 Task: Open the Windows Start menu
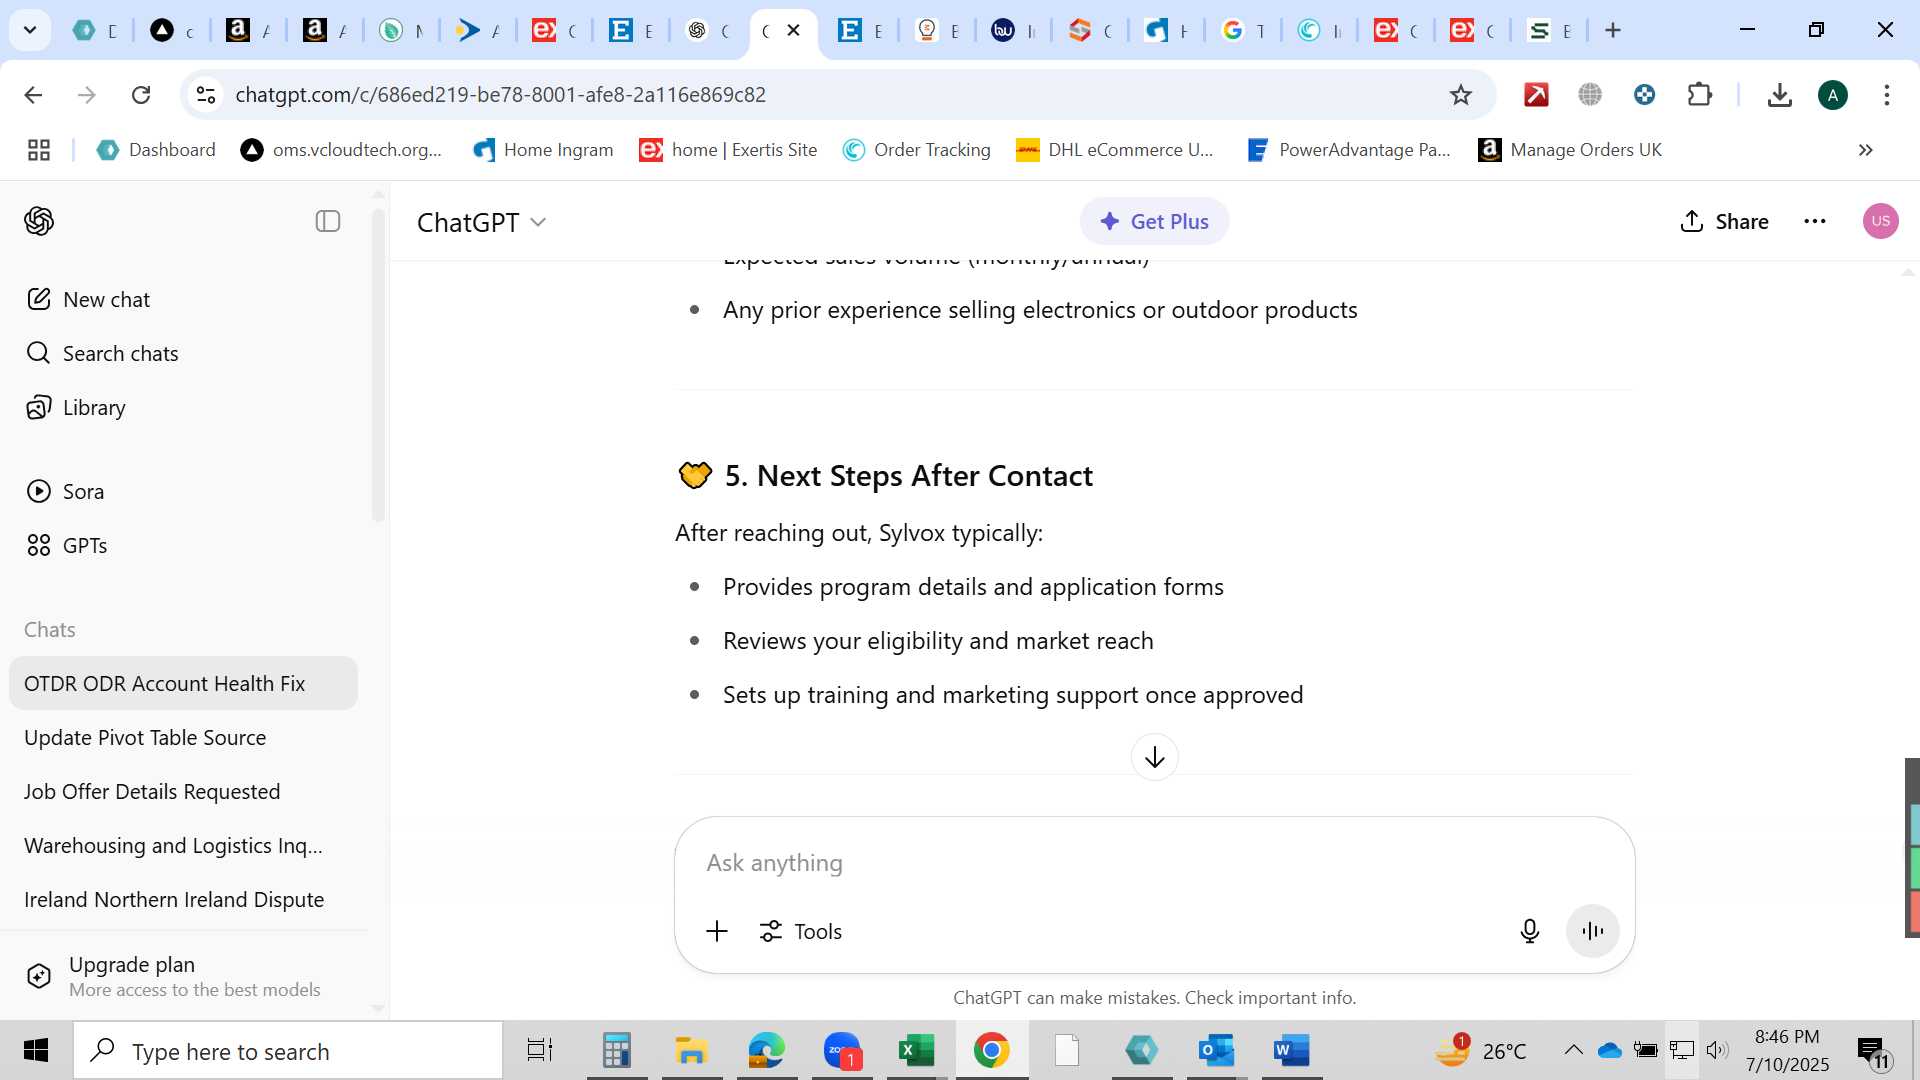pos(36,1050)
